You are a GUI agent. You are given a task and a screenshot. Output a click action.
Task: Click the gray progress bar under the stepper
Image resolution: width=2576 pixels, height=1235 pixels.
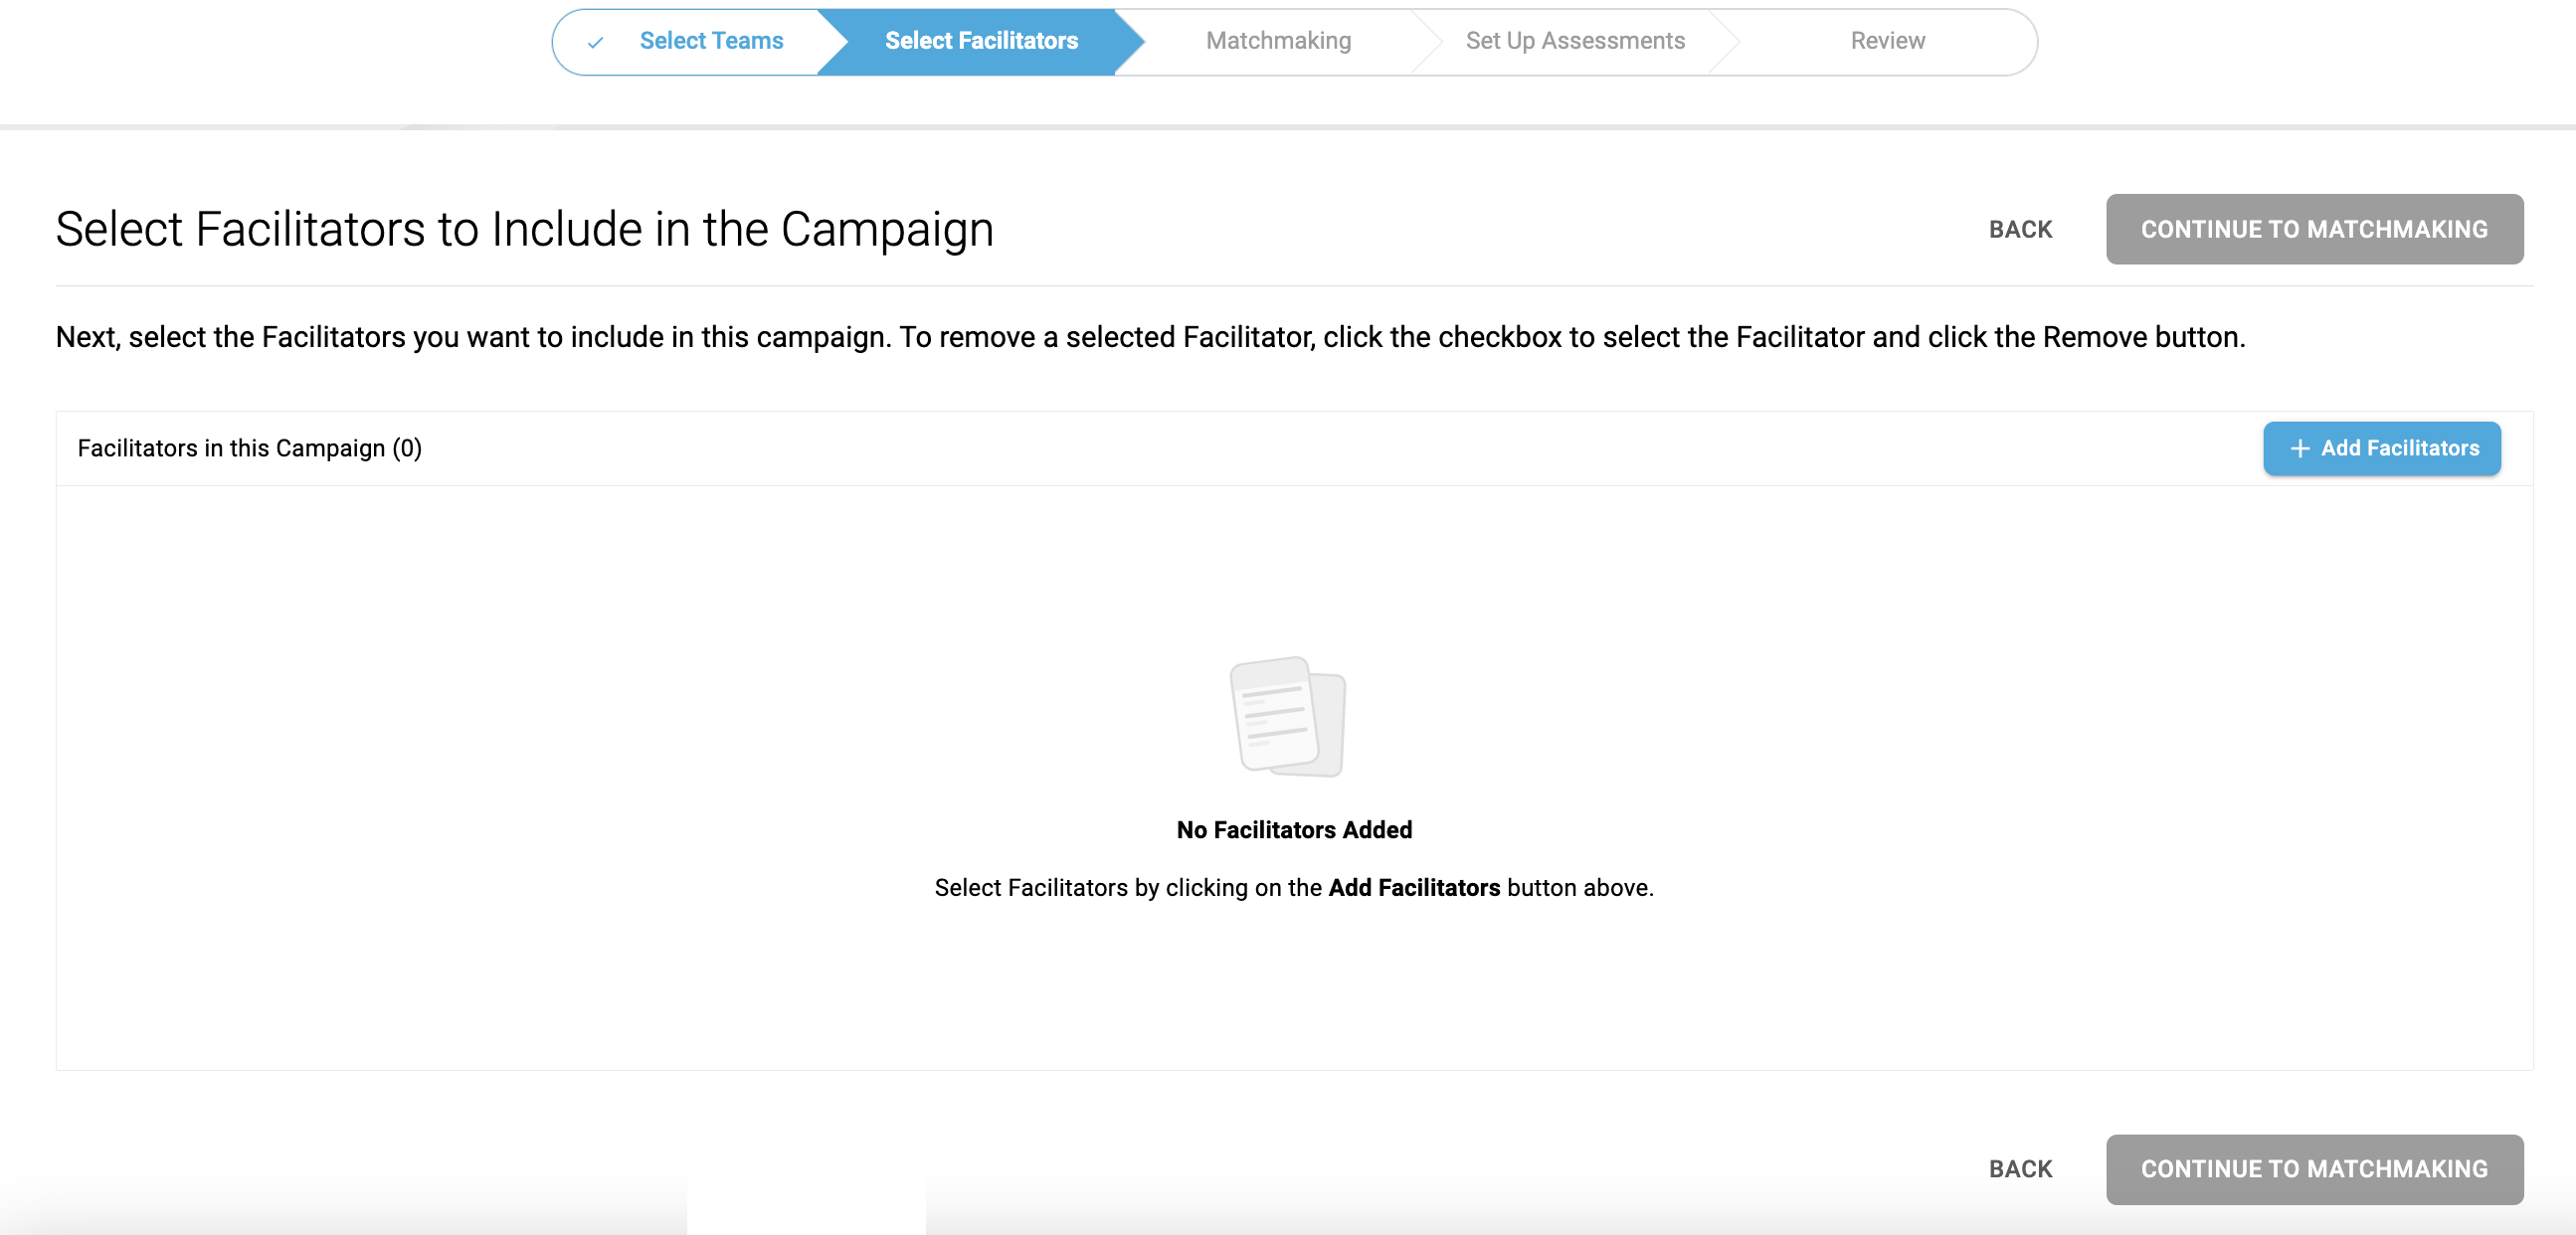click(1288, 127)
